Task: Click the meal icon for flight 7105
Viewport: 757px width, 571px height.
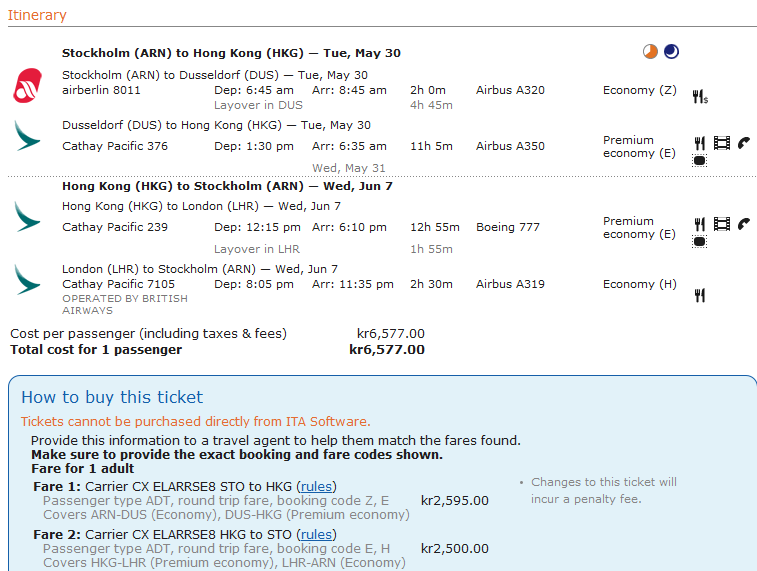Action: (x=700, y=295)
